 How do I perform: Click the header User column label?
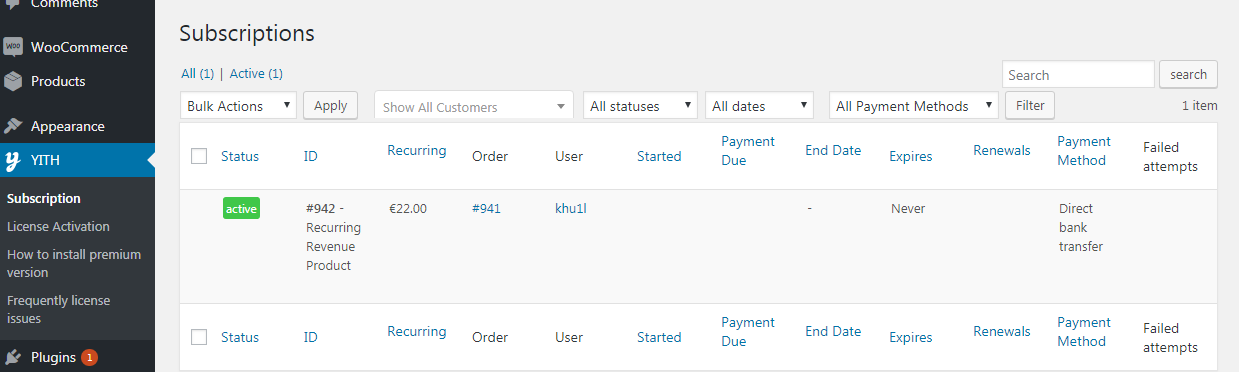[x=569, y=156]
